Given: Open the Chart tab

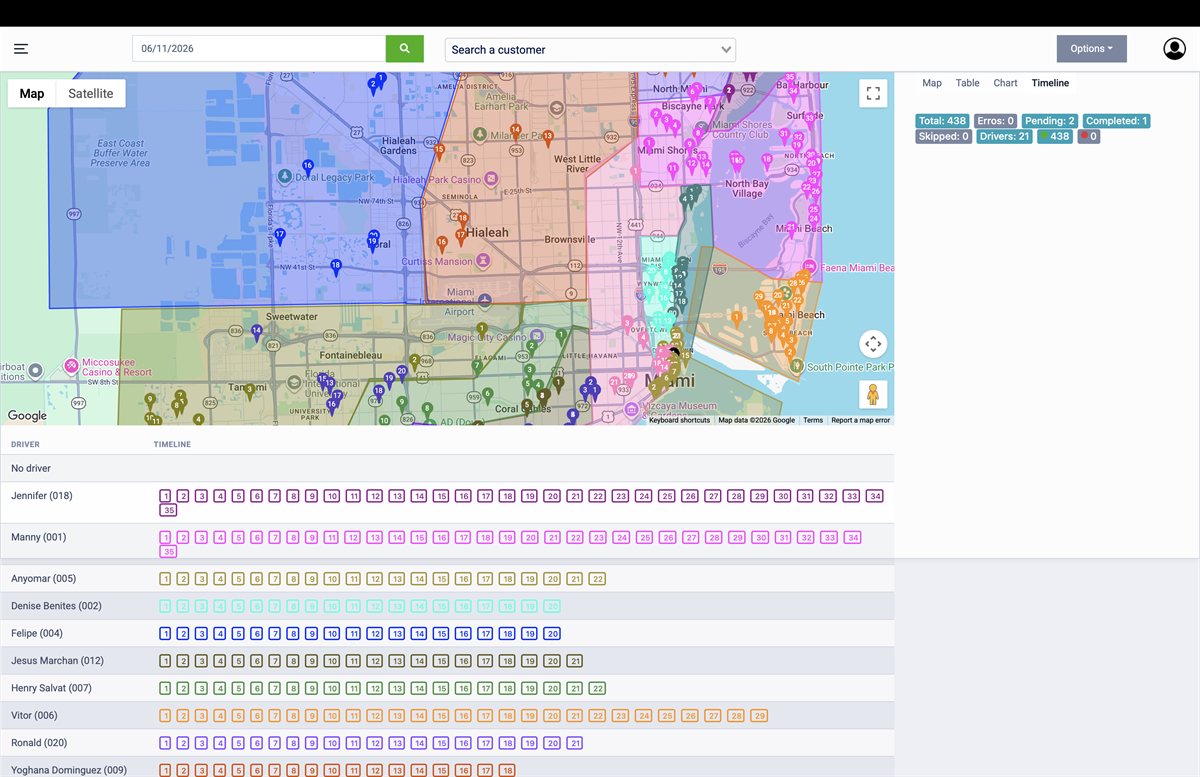Looking at the screenshot, I should [1005, 83].
